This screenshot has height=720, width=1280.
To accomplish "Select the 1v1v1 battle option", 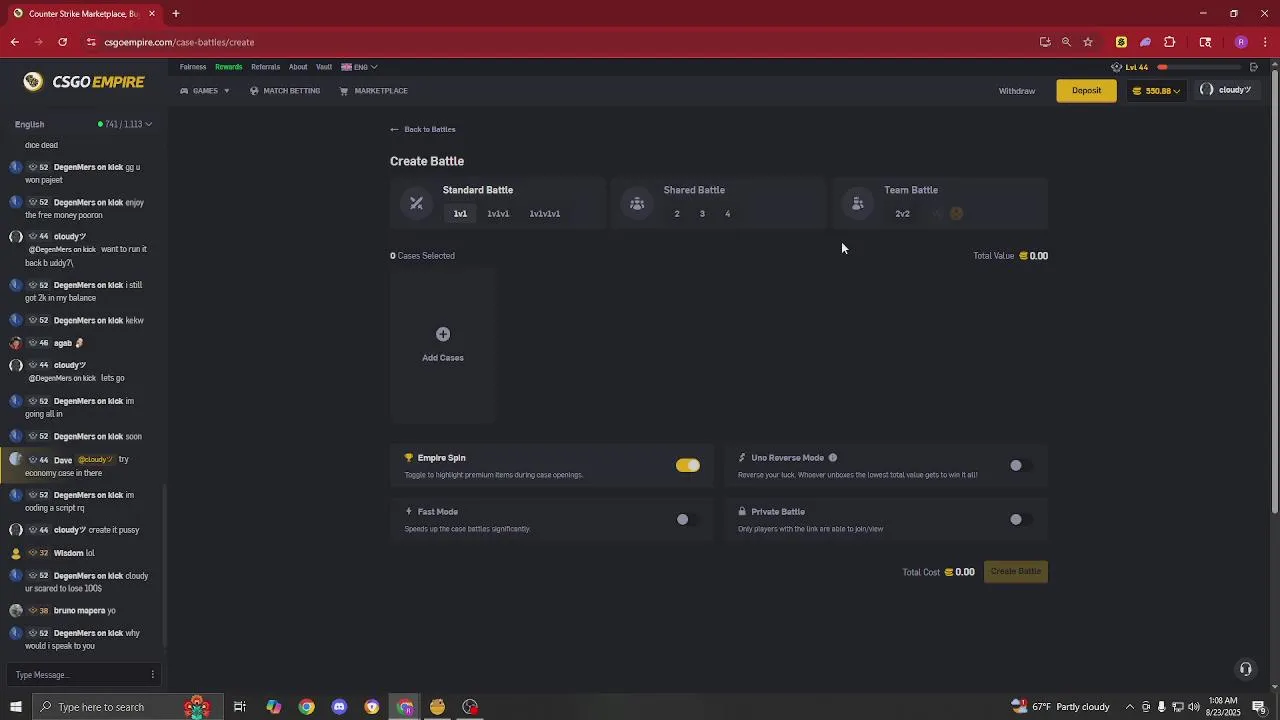I will click(498, 214).
